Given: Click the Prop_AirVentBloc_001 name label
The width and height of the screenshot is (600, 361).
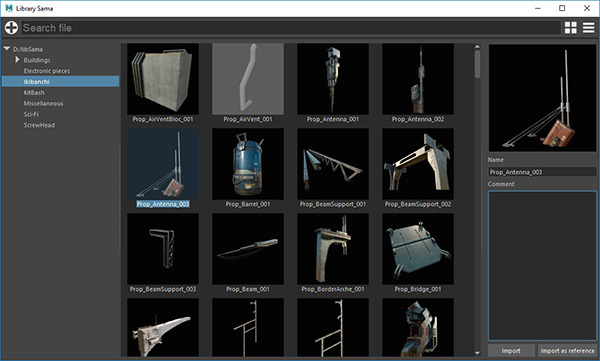Looking at the screenshot, I should point(163,119).
